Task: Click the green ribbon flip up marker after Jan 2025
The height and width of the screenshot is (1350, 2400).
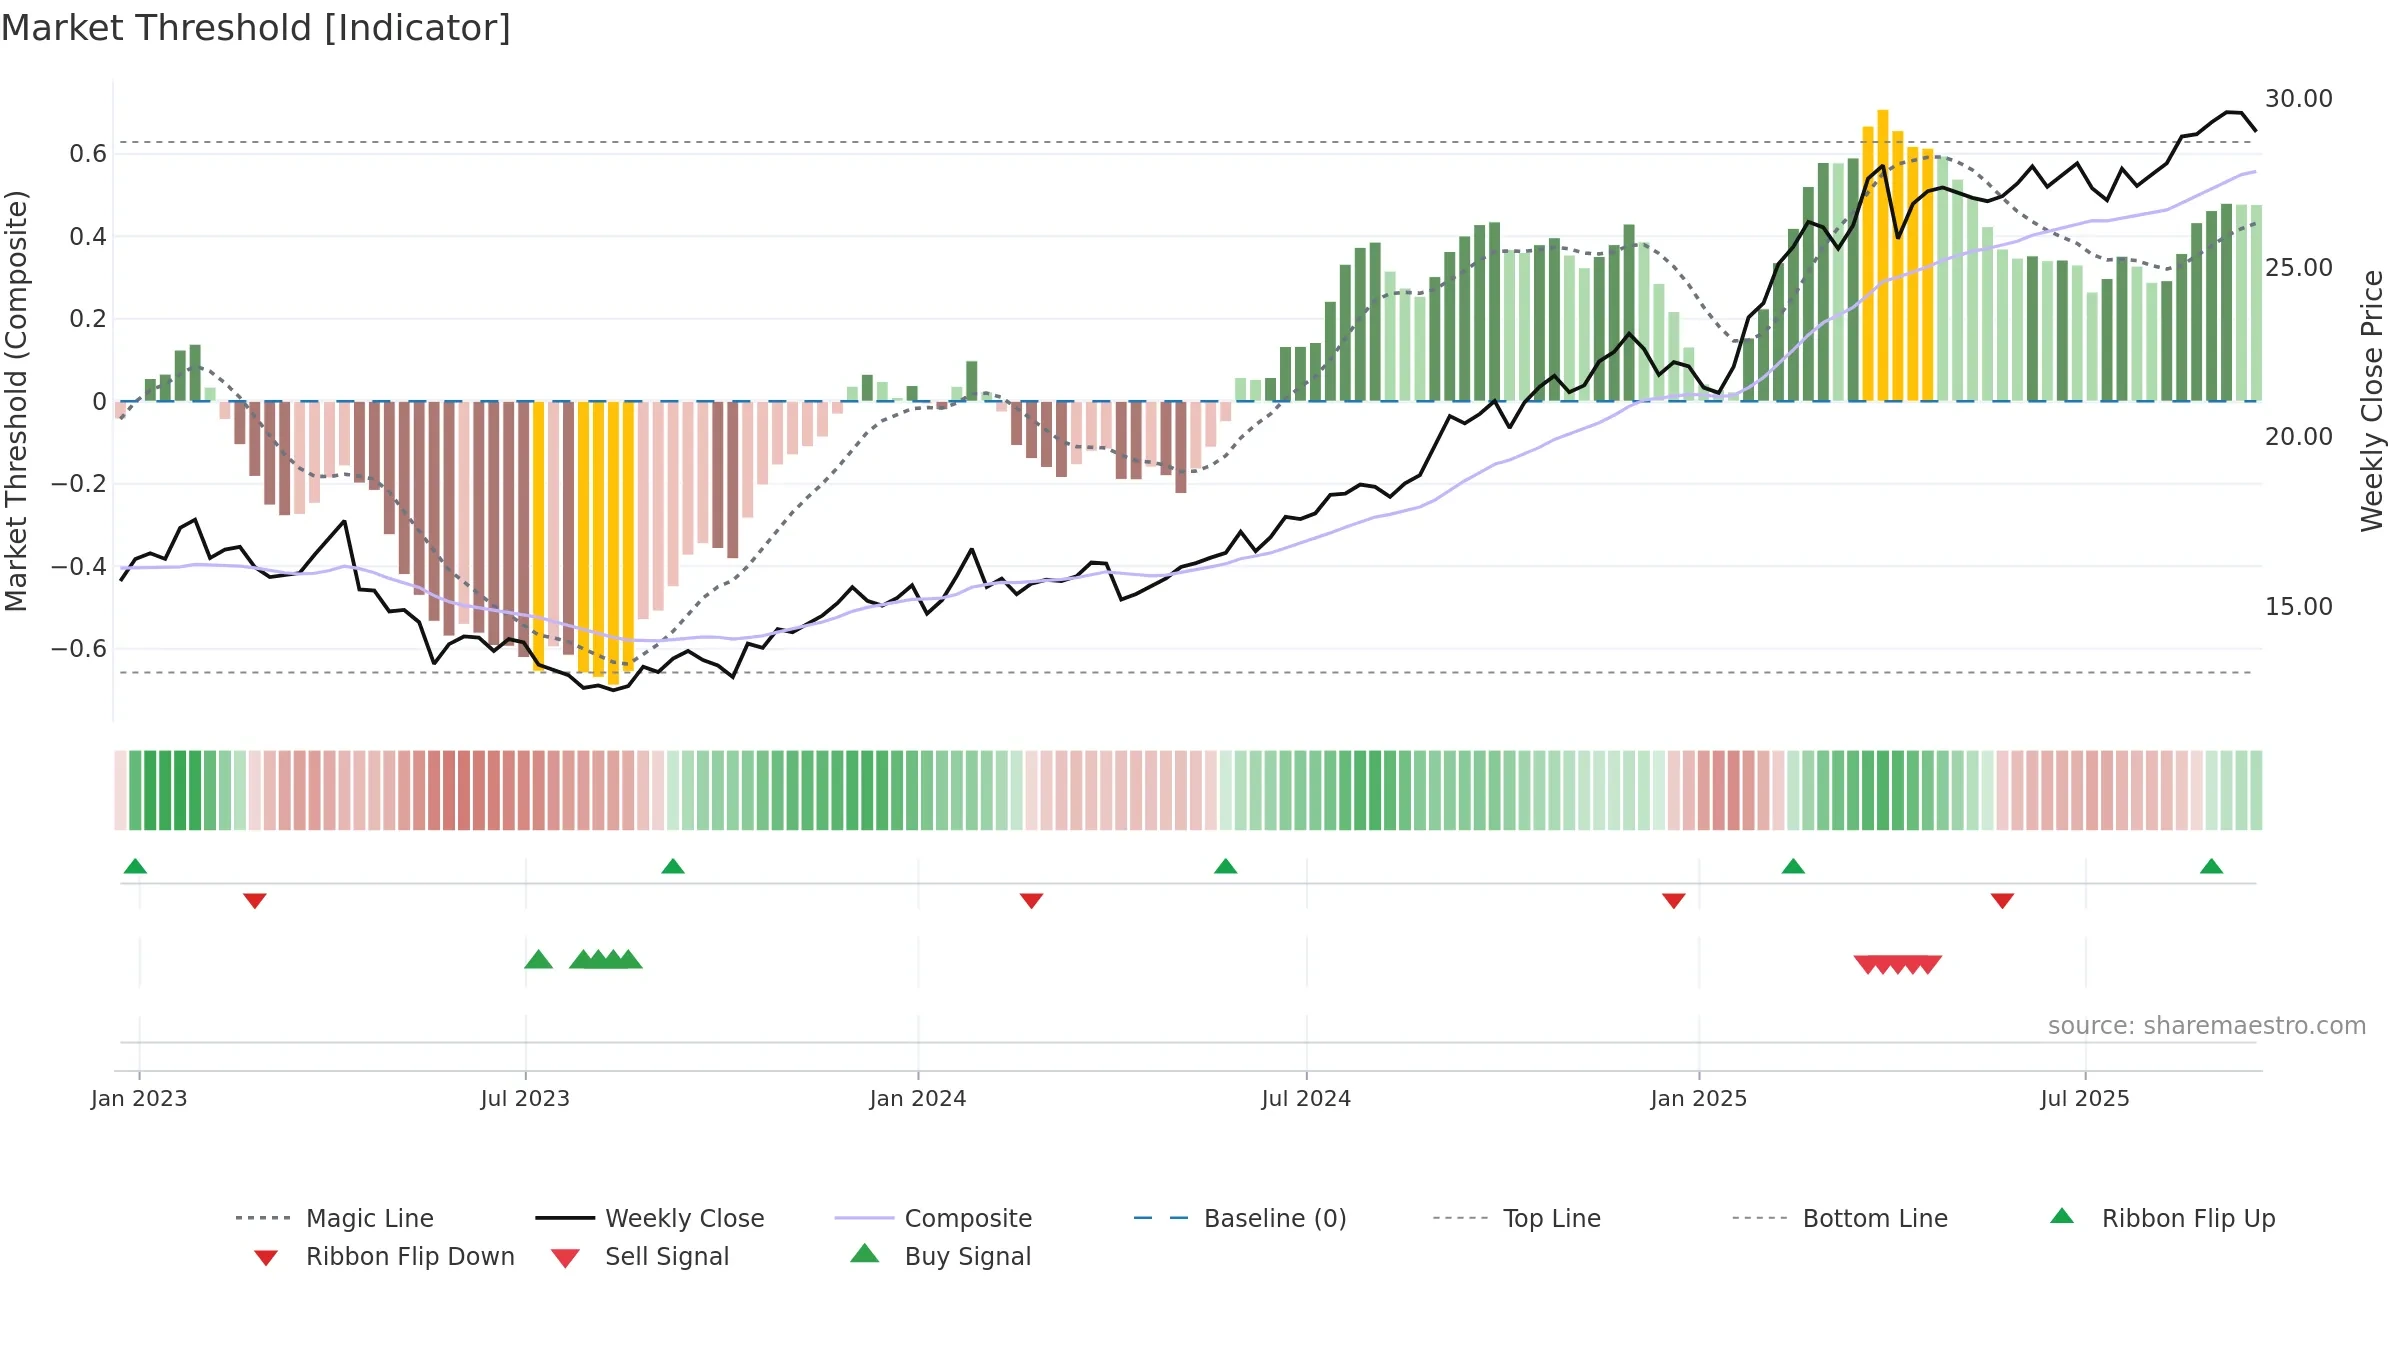Action: 1793,866
